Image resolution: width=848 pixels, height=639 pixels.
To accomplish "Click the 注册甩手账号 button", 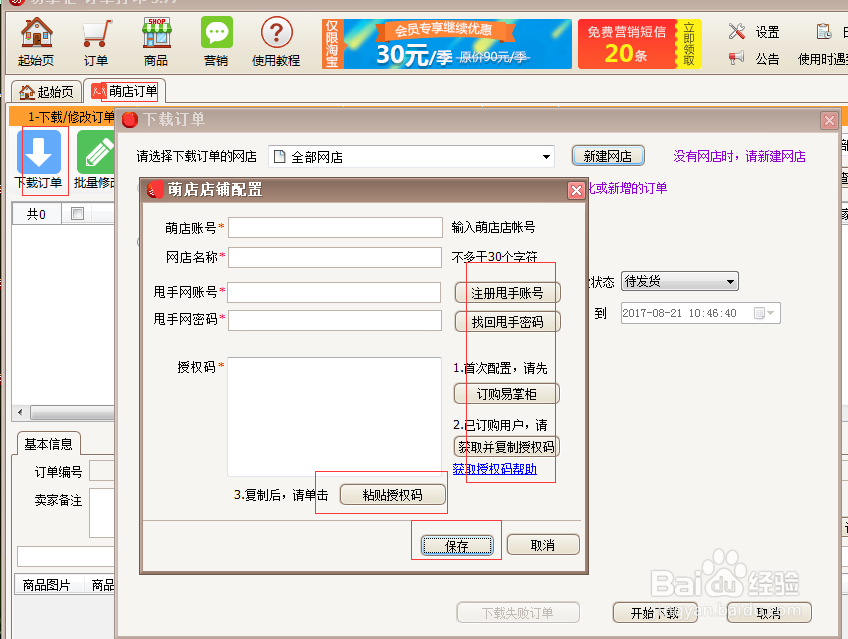I will point(507,293).
